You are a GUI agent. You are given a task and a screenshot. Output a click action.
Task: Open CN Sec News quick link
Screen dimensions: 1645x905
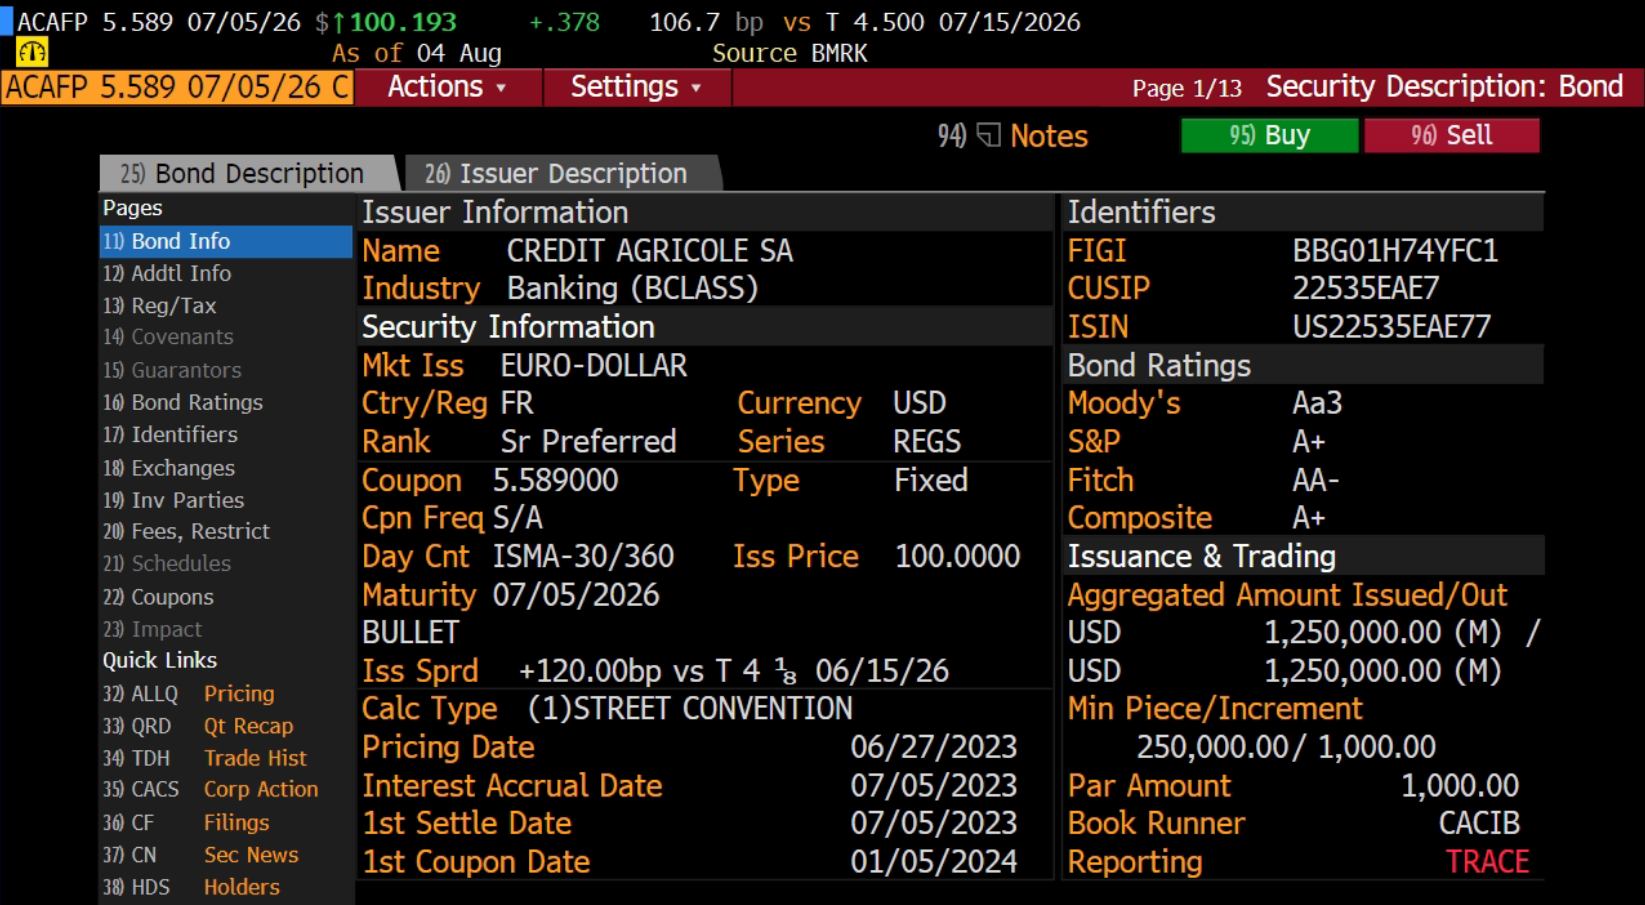[200, 855]
